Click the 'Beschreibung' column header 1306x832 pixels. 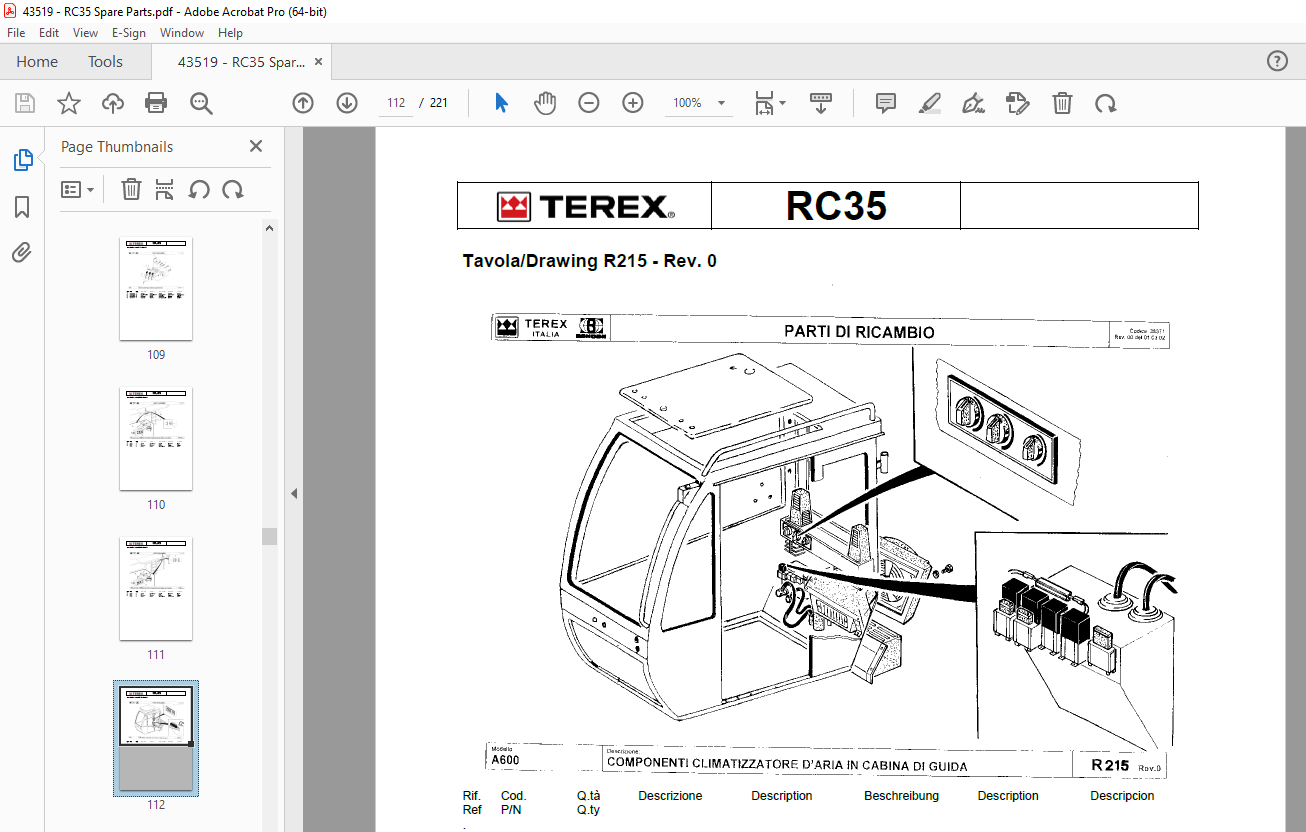point(901,796)
